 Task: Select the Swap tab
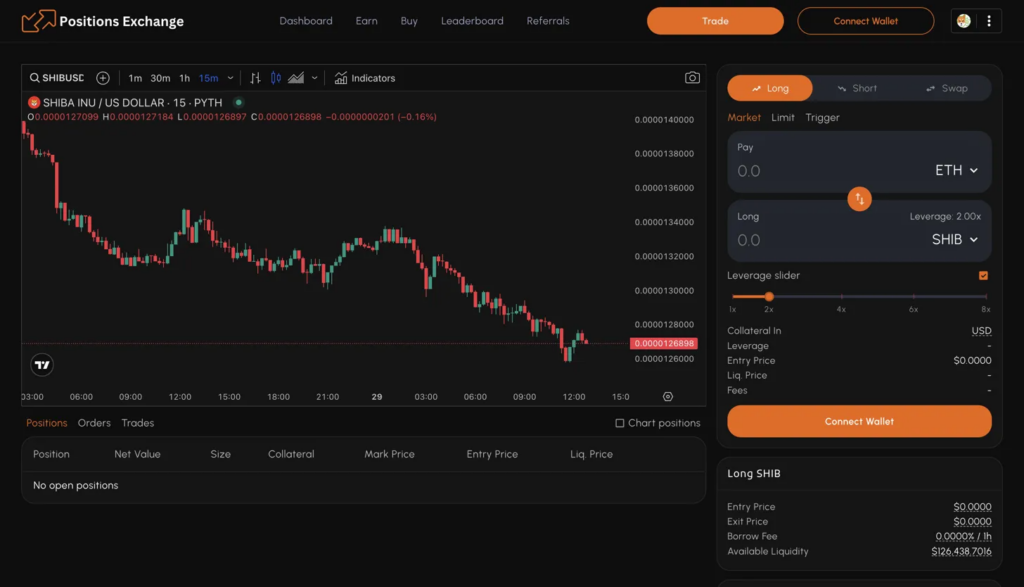[x=946, y=88]
